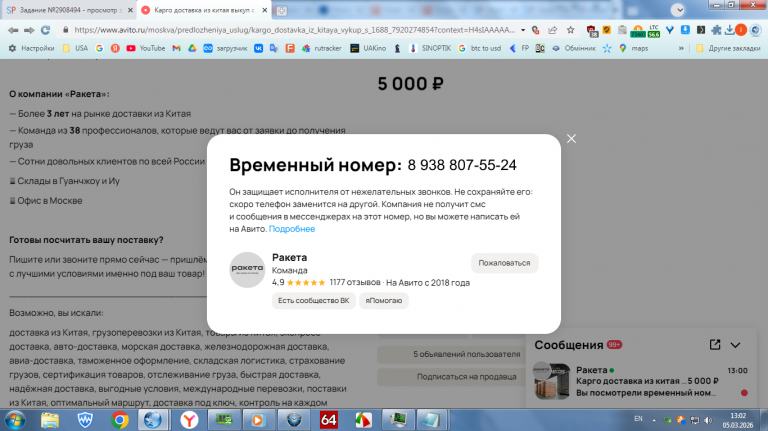Open the YouTube bookmark
Viewport: 768px width, 431px height.
(x=145, y=48)
